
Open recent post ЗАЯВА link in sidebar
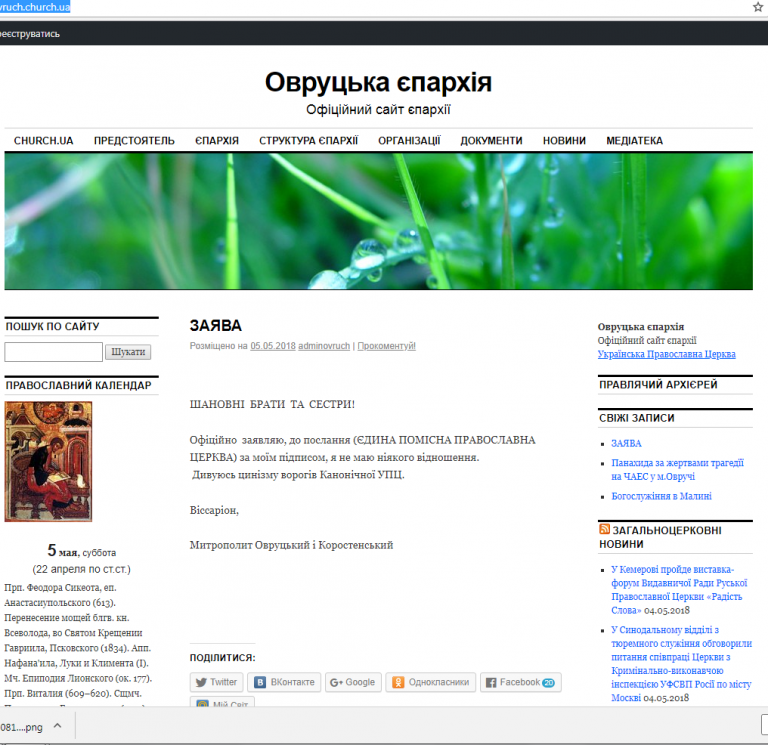point(626,443)
